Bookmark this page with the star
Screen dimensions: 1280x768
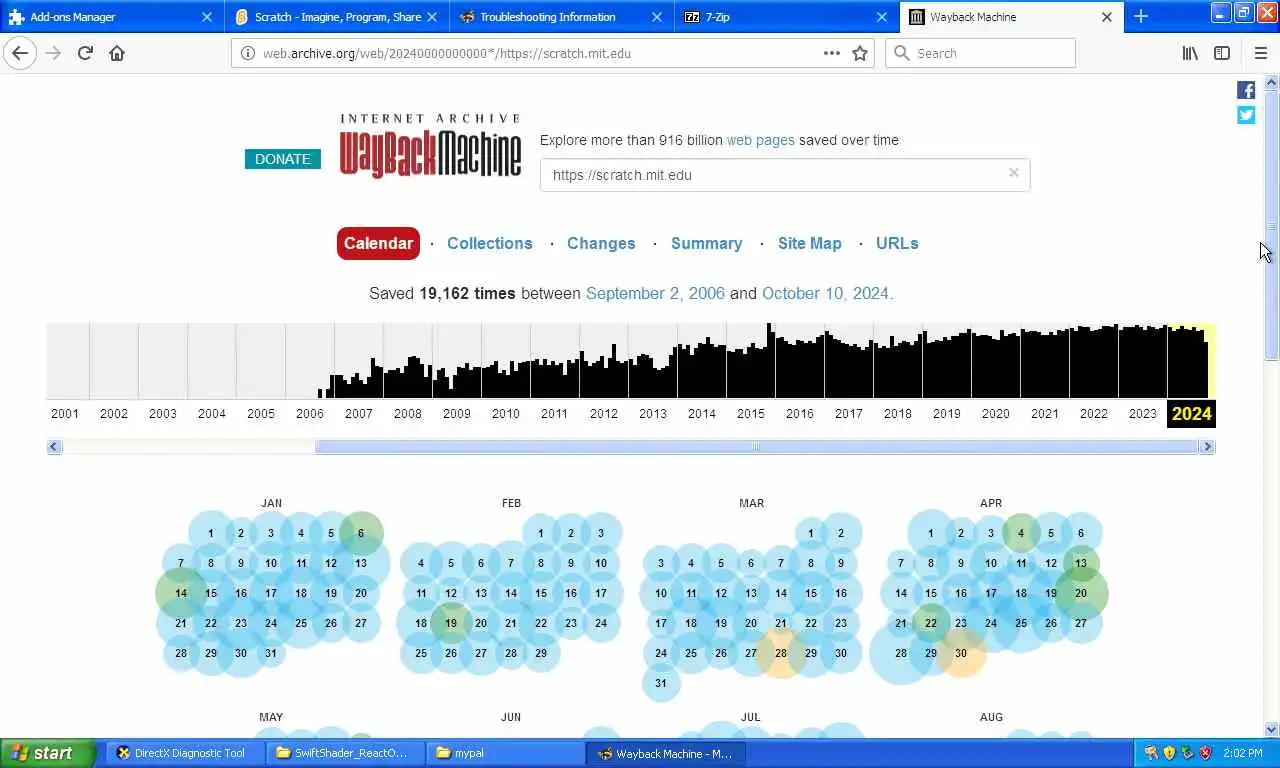click(x=860, y=53)
